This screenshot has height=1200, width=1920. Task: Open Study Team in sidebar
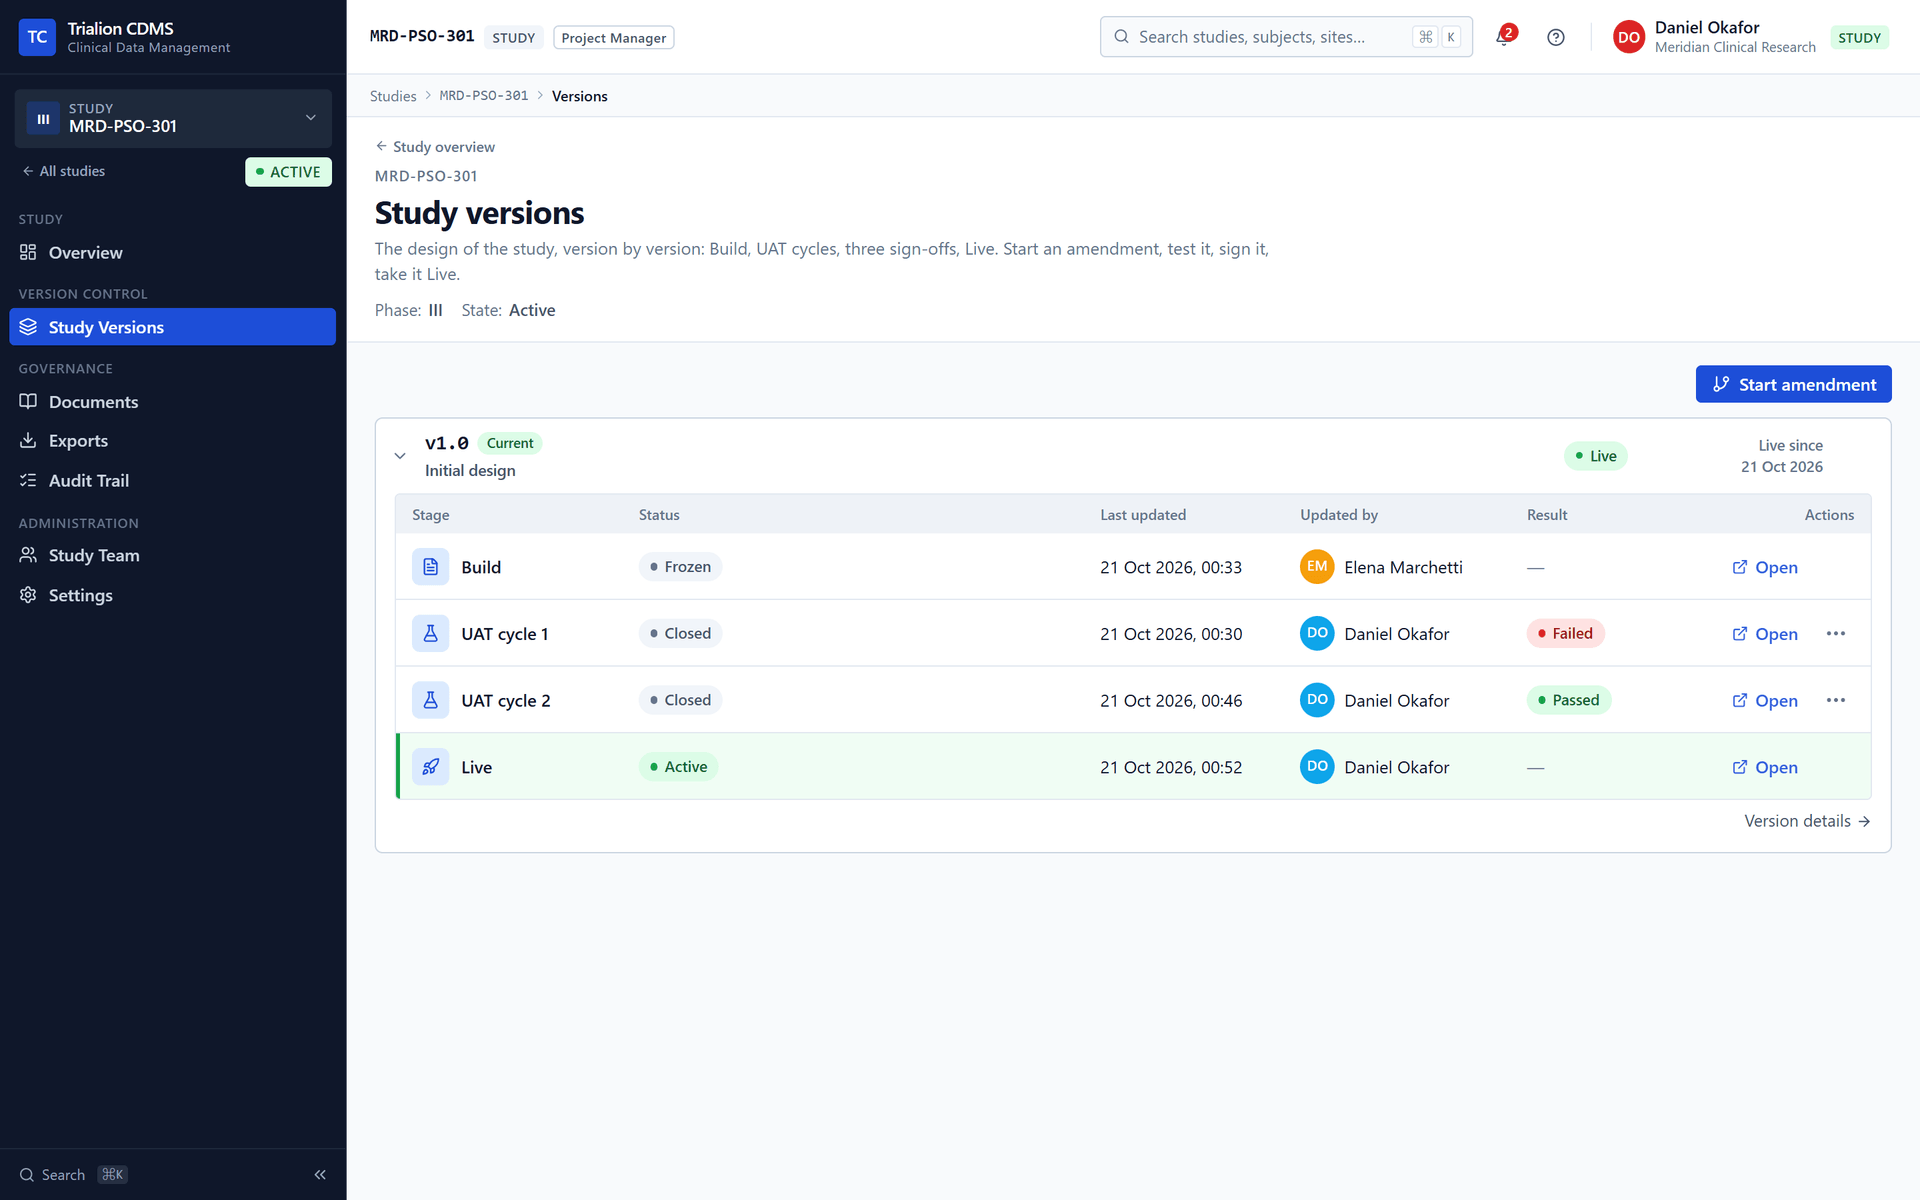click(172, 556)
